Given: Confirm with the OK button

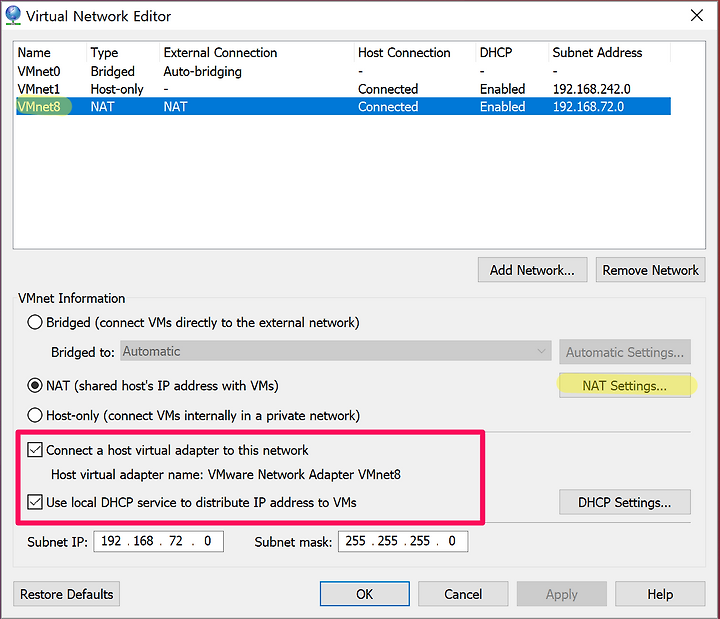Looking at the screenshot, I should click(365, 594).
